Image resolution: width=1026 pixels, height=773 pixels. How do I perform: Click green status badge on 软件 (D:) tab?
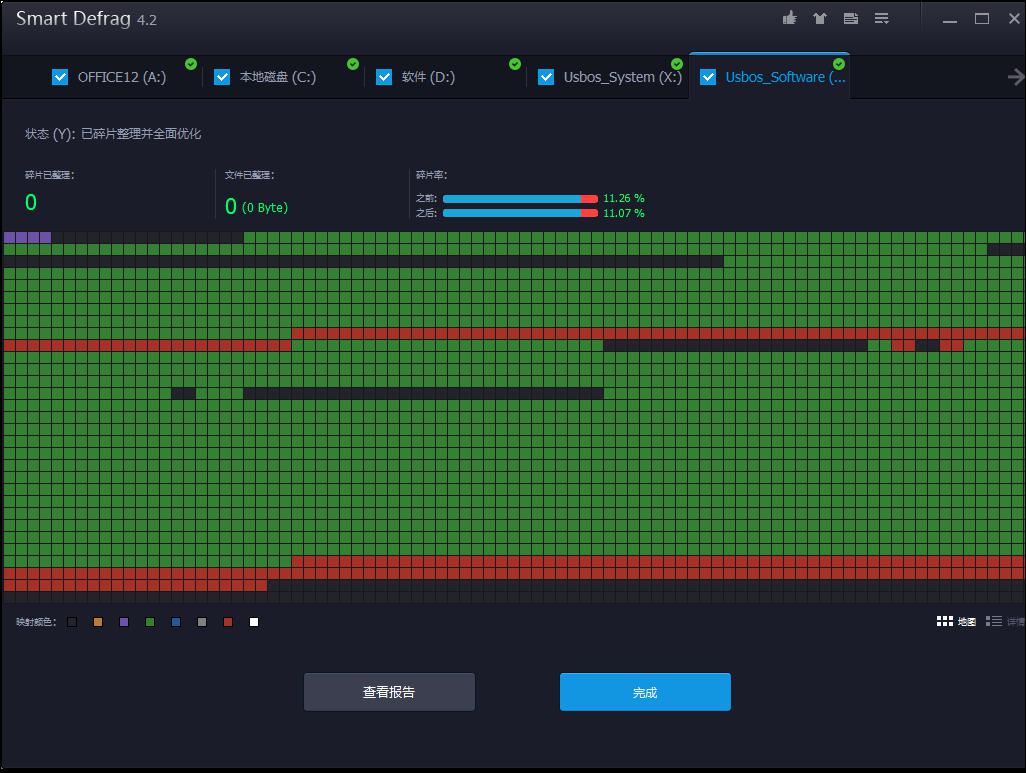(515, 64)
